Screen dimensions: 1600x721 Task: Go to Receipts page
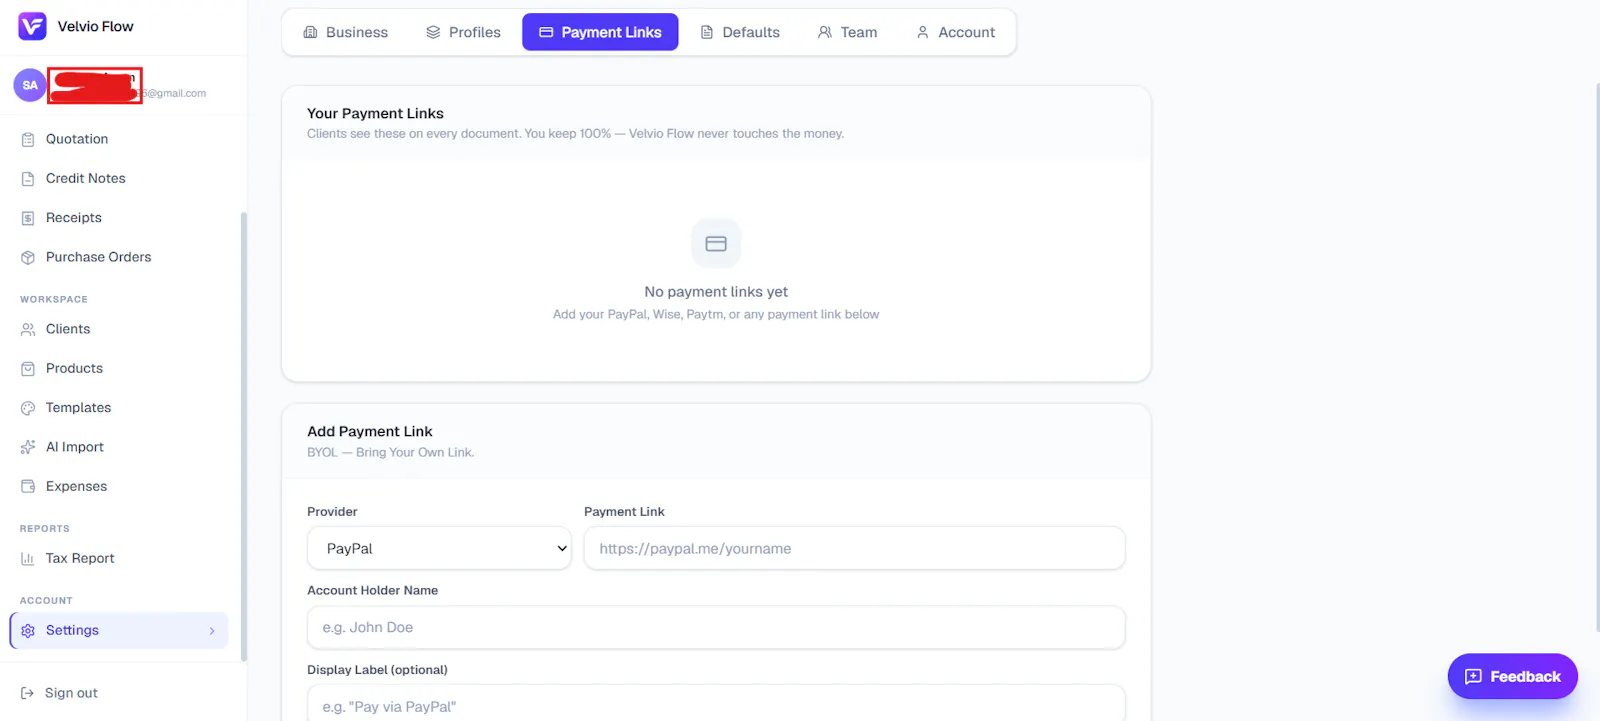pyautogui.click(x=119, y=218)
